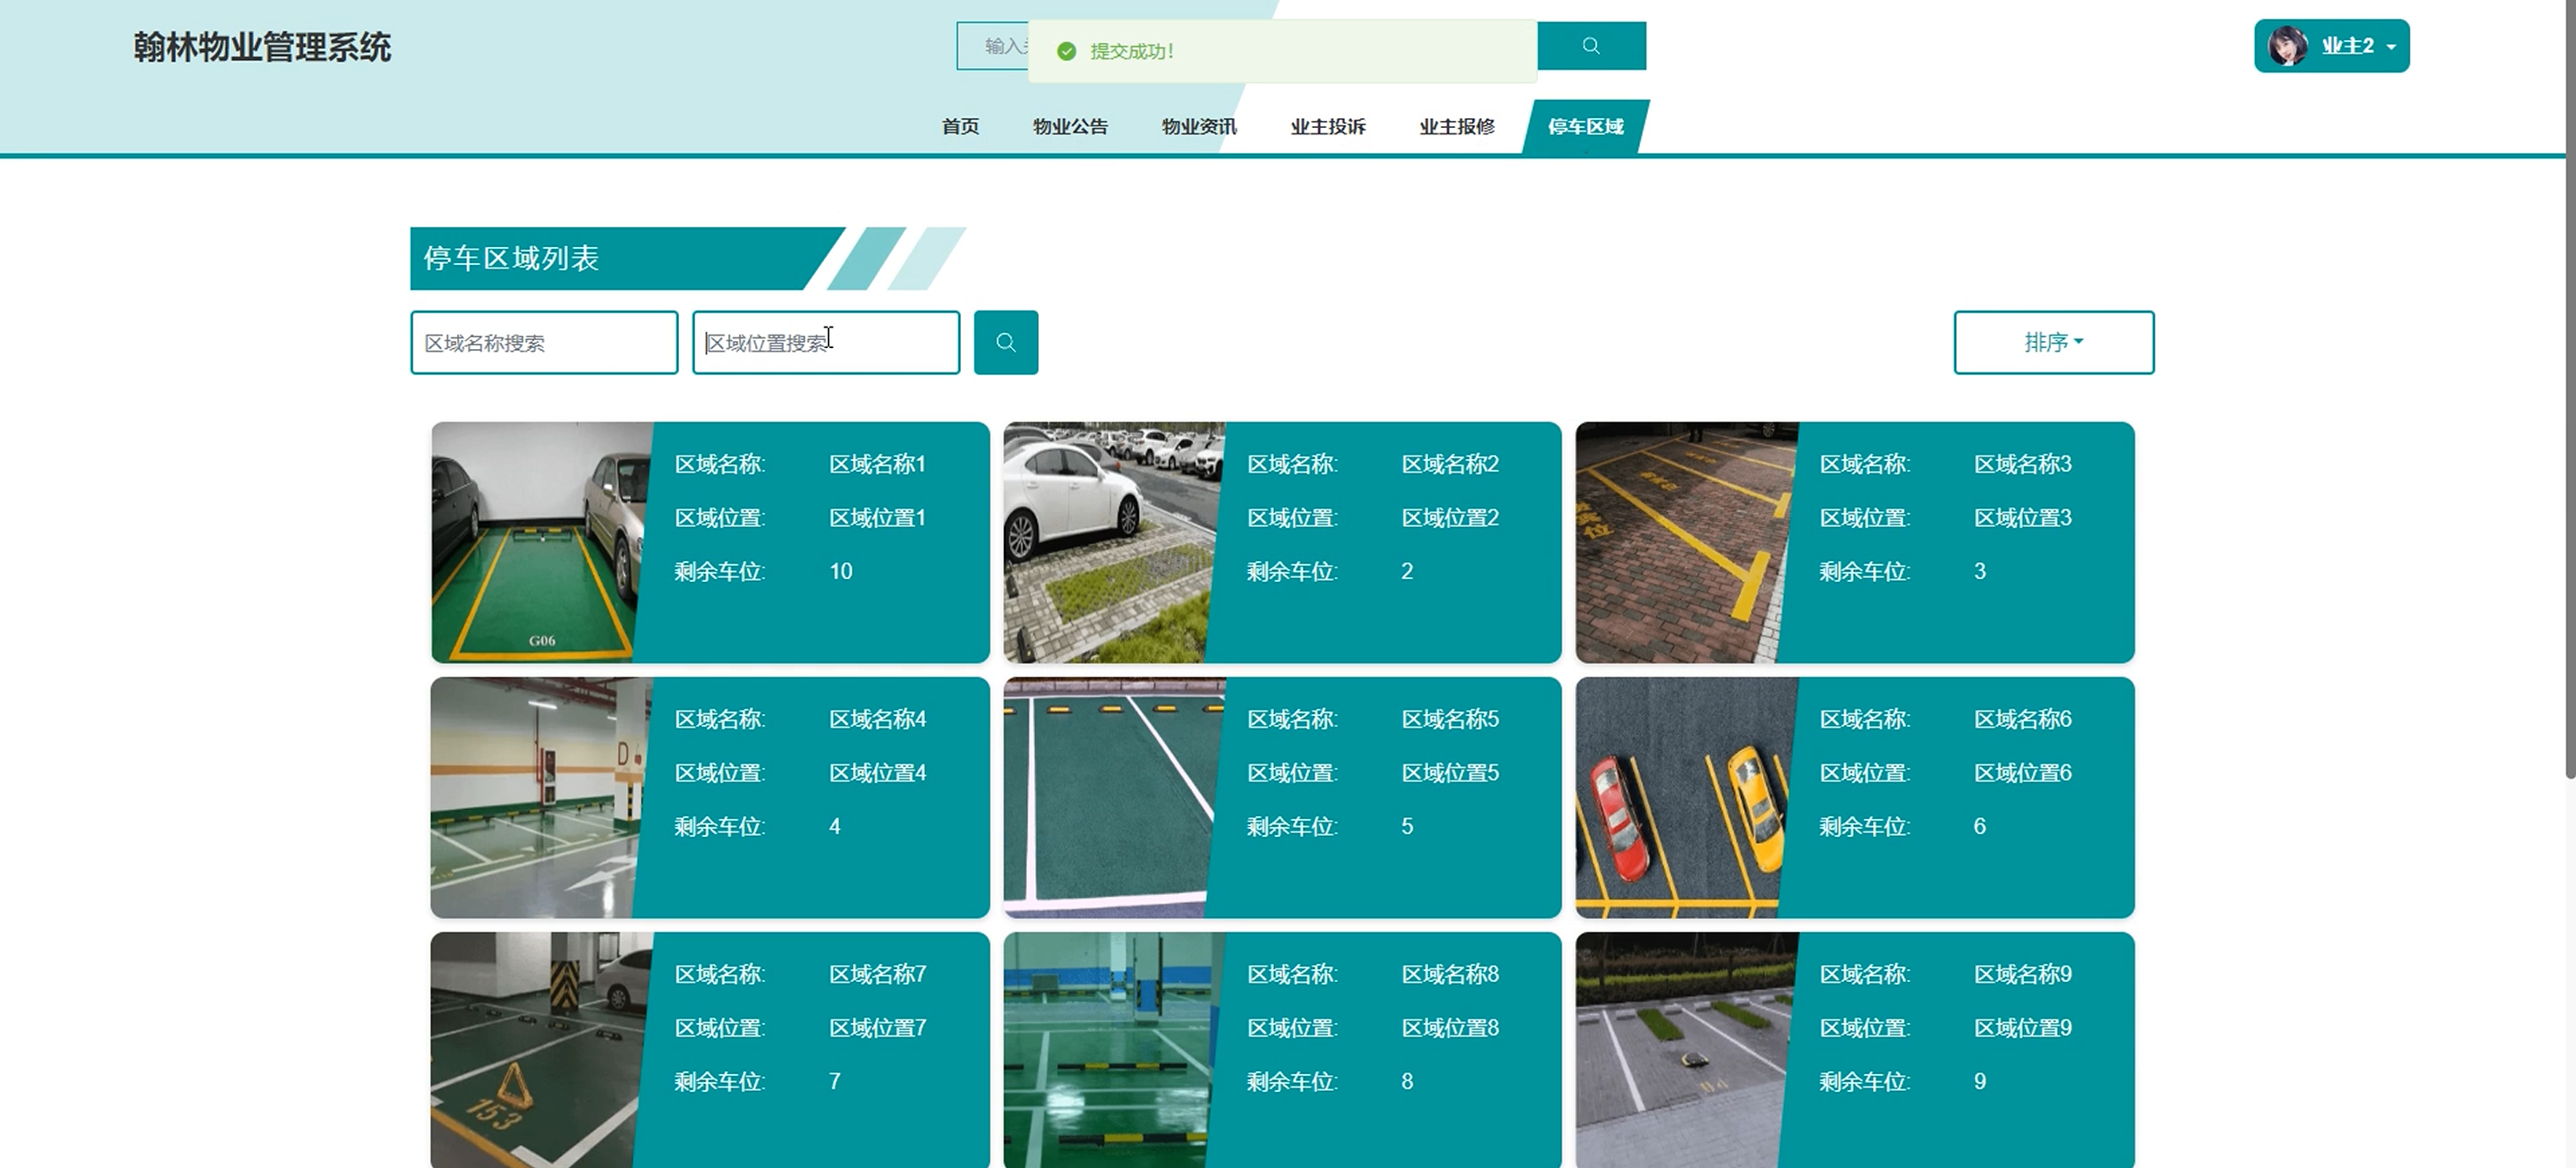Expand the 排序 sort dropdown
The width and height of the screenshot is (2576, 1168).
click(x=2053, y=343)
